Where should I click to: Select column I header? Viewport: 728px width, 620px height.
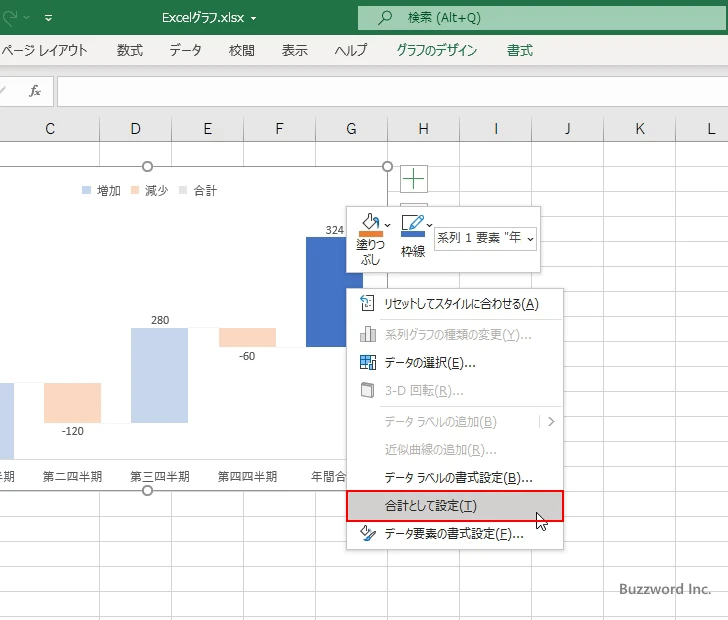tap(495, 129)
